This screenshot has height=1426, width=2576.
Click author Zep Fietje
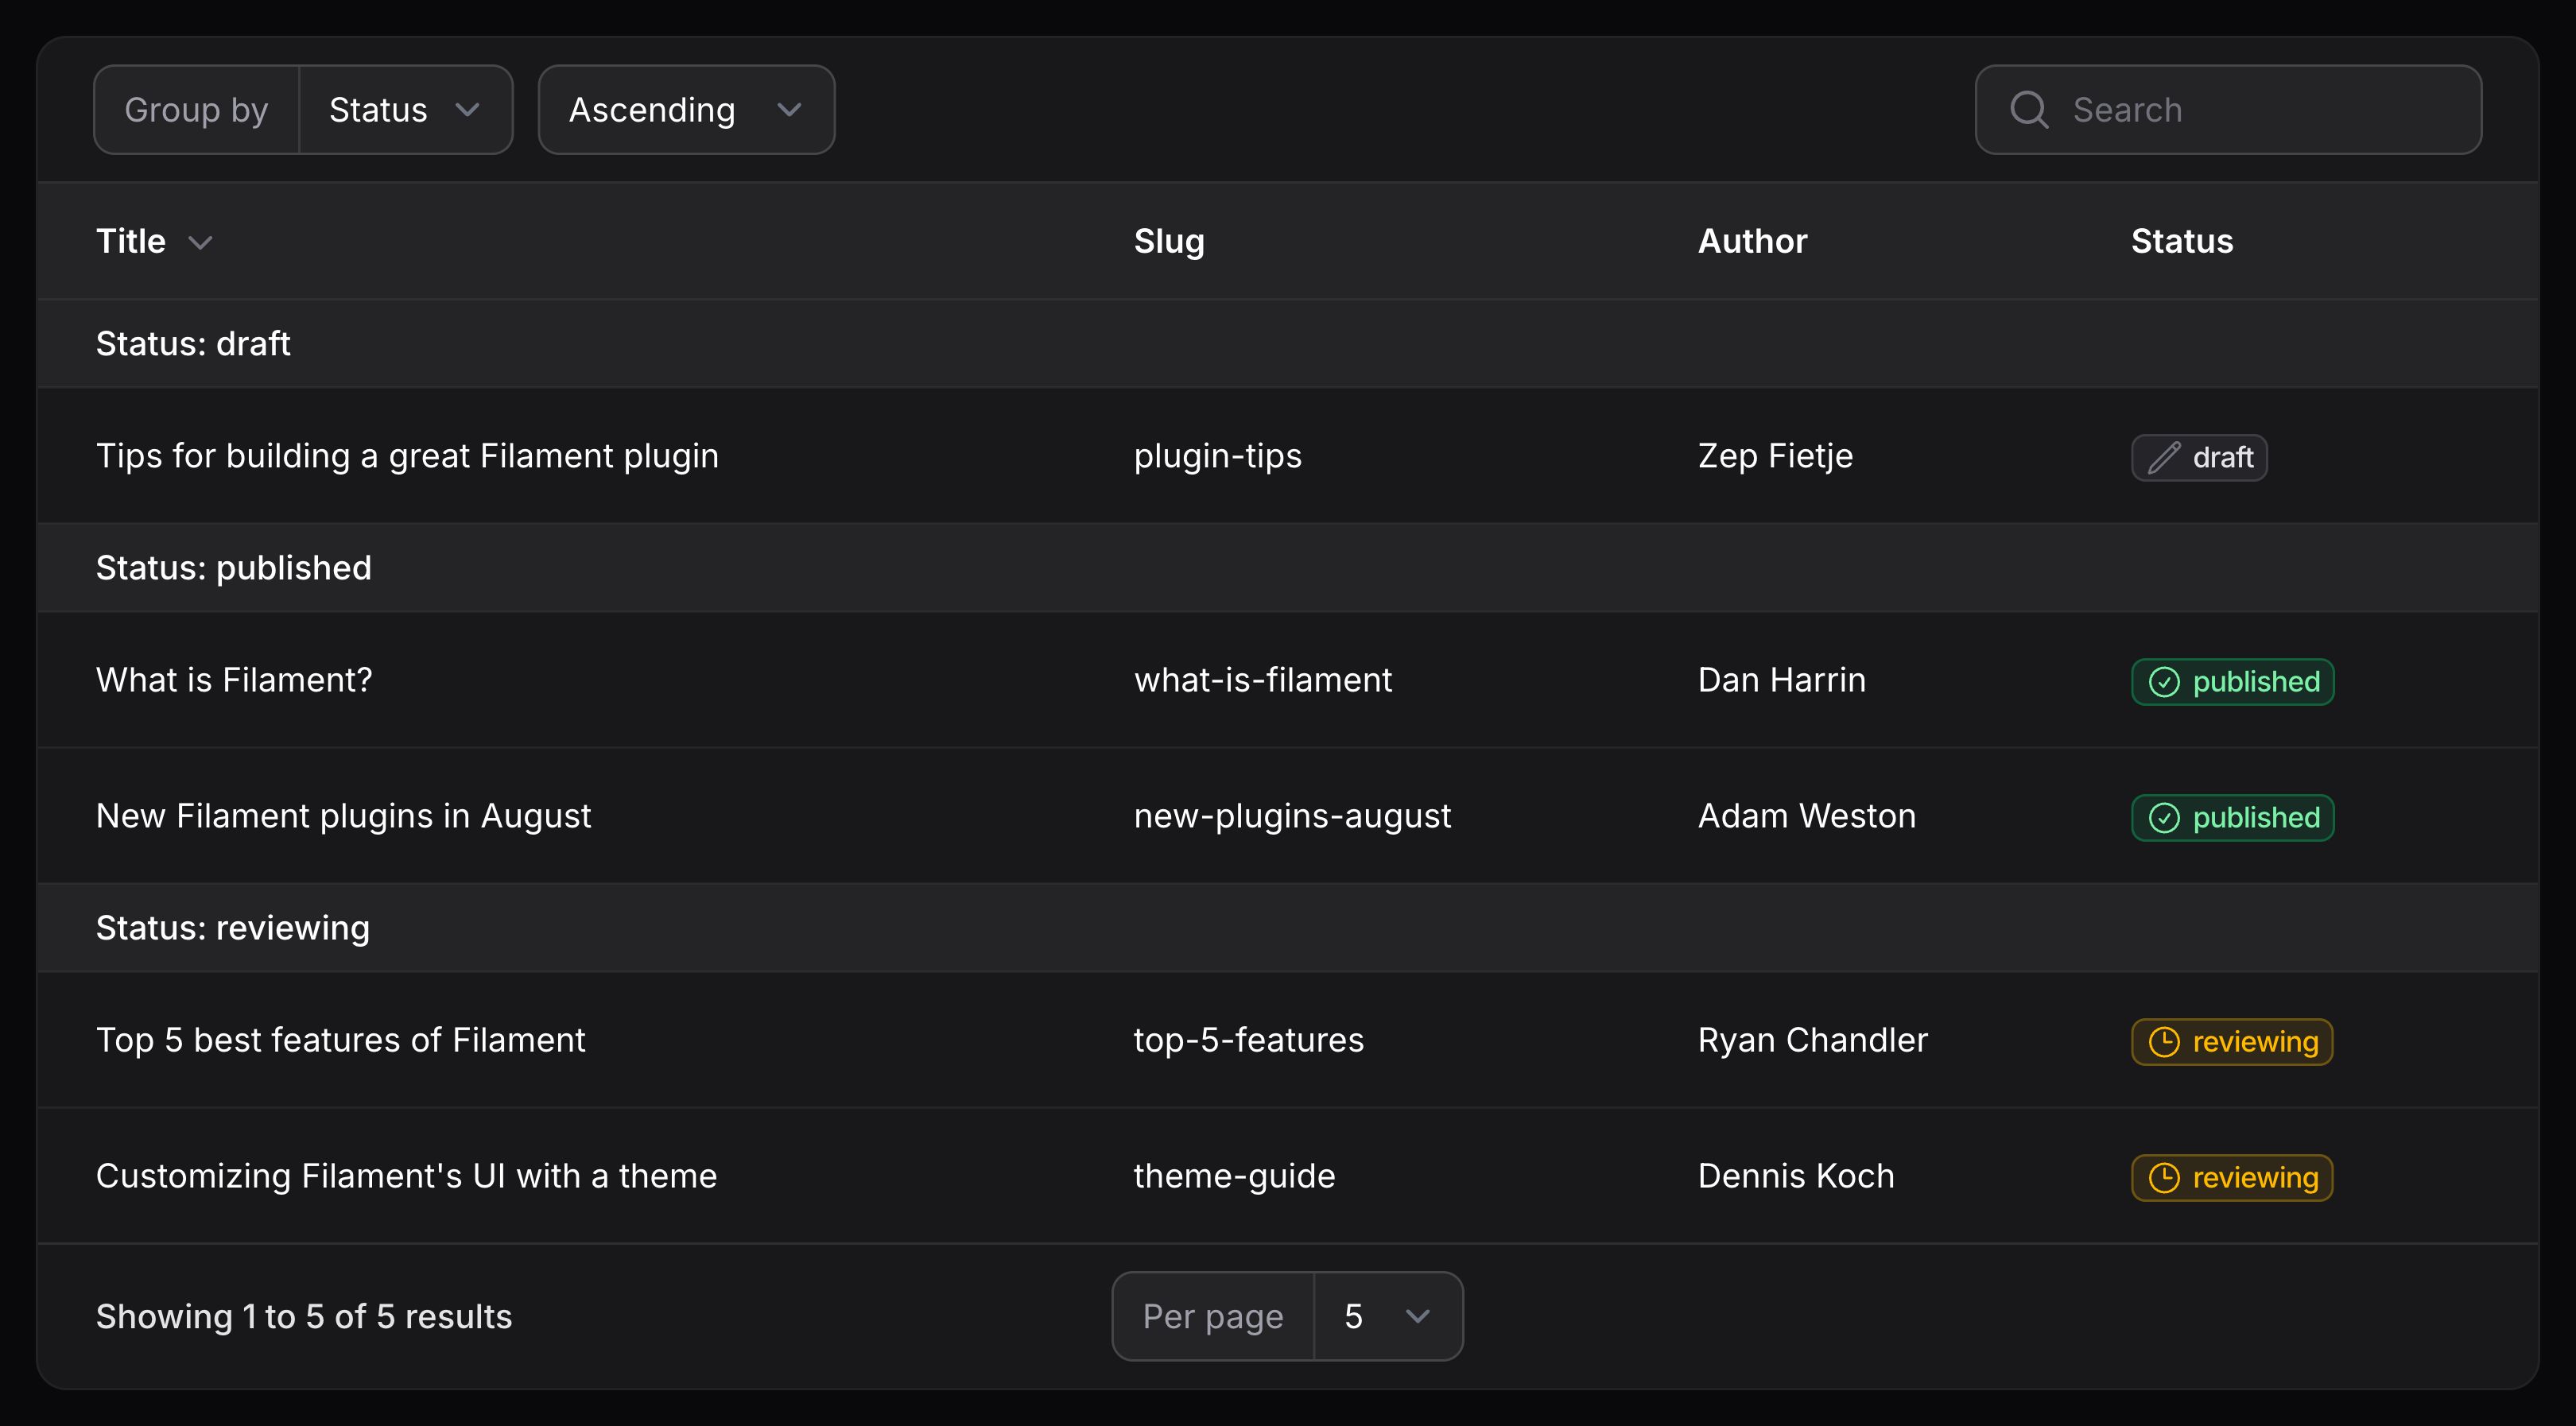point(1775,456)
